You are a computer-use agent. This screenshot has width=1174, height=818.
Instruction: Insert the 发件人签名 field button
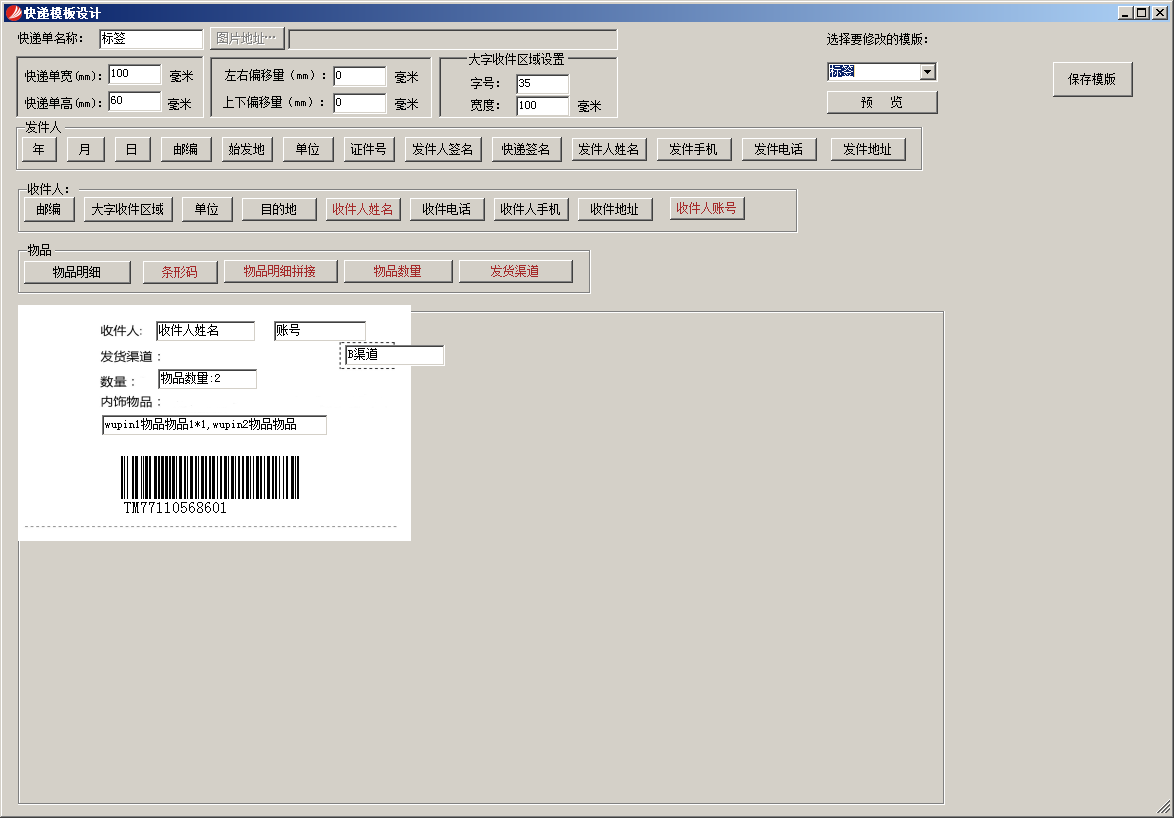pyautogui.click(x=444, y=149)
